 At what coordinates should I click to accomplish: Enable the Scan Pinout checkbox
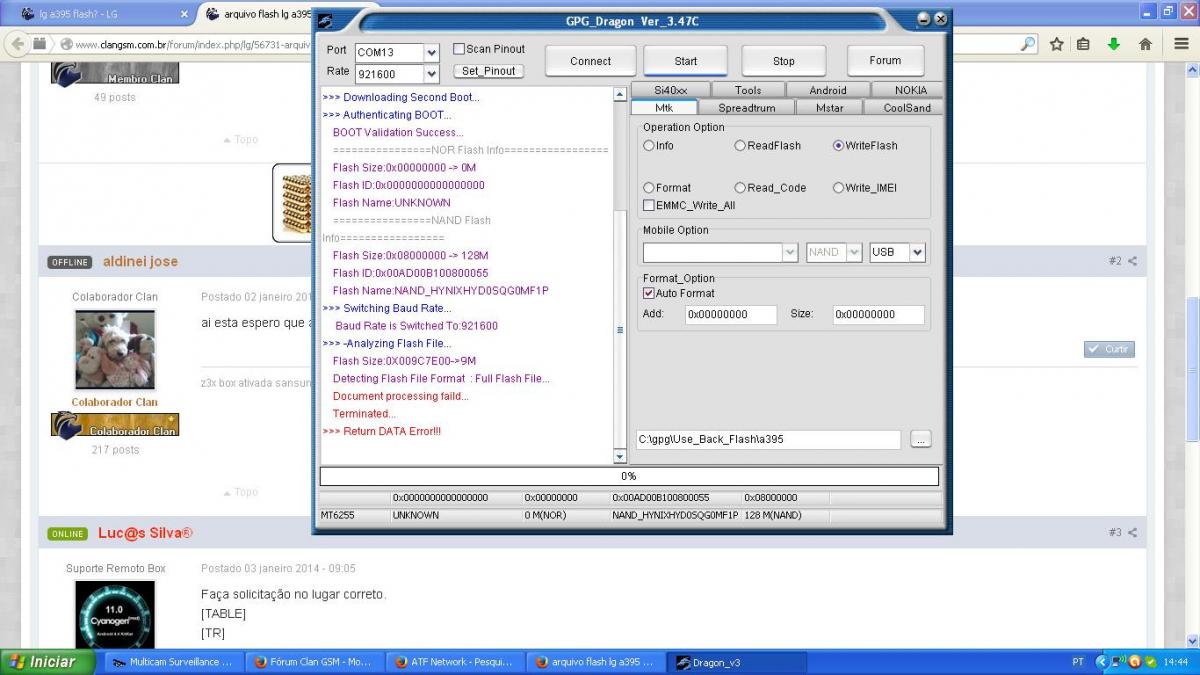click(459, 49)
